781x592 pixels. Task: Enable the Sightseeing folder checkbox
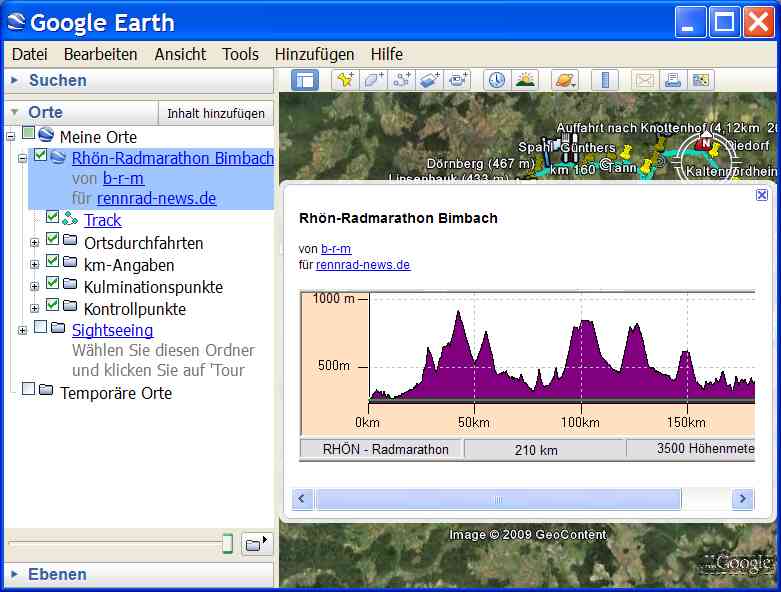tap(41, 327)
